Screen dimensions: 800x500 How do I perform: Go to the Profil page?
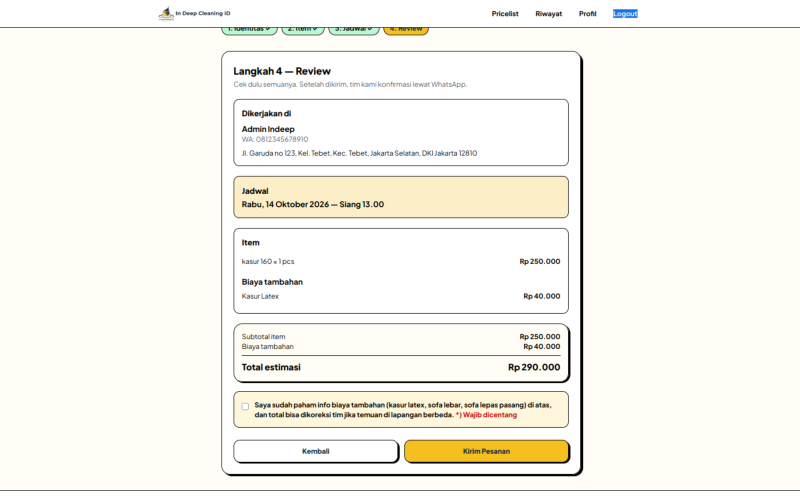click(x=587, y=14)
